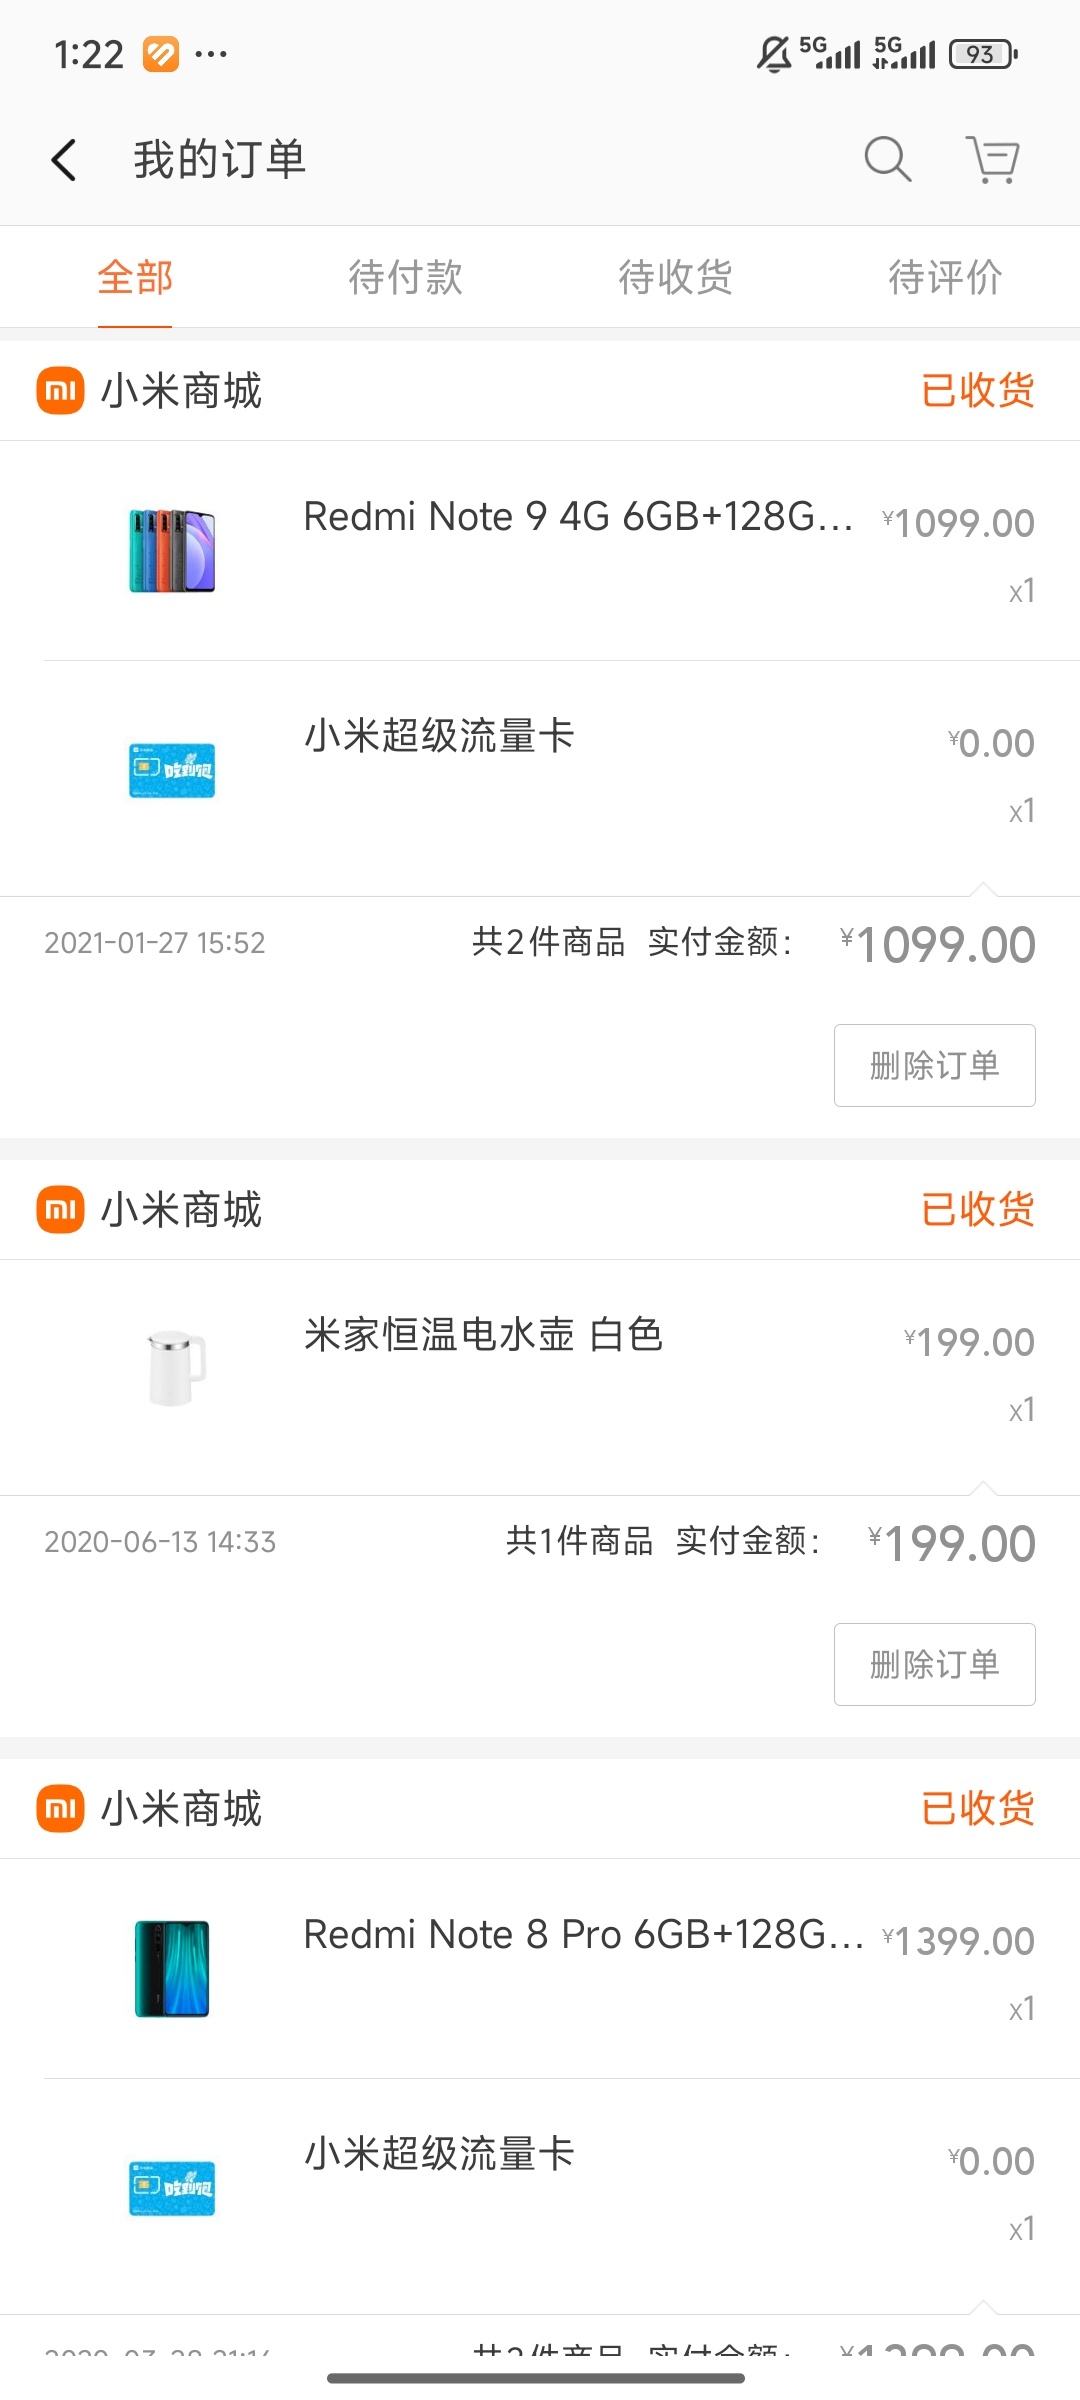Screen dimensions: 1080x2400
Task: Tap the muted bell status icon
Action: tap(773, 54)
